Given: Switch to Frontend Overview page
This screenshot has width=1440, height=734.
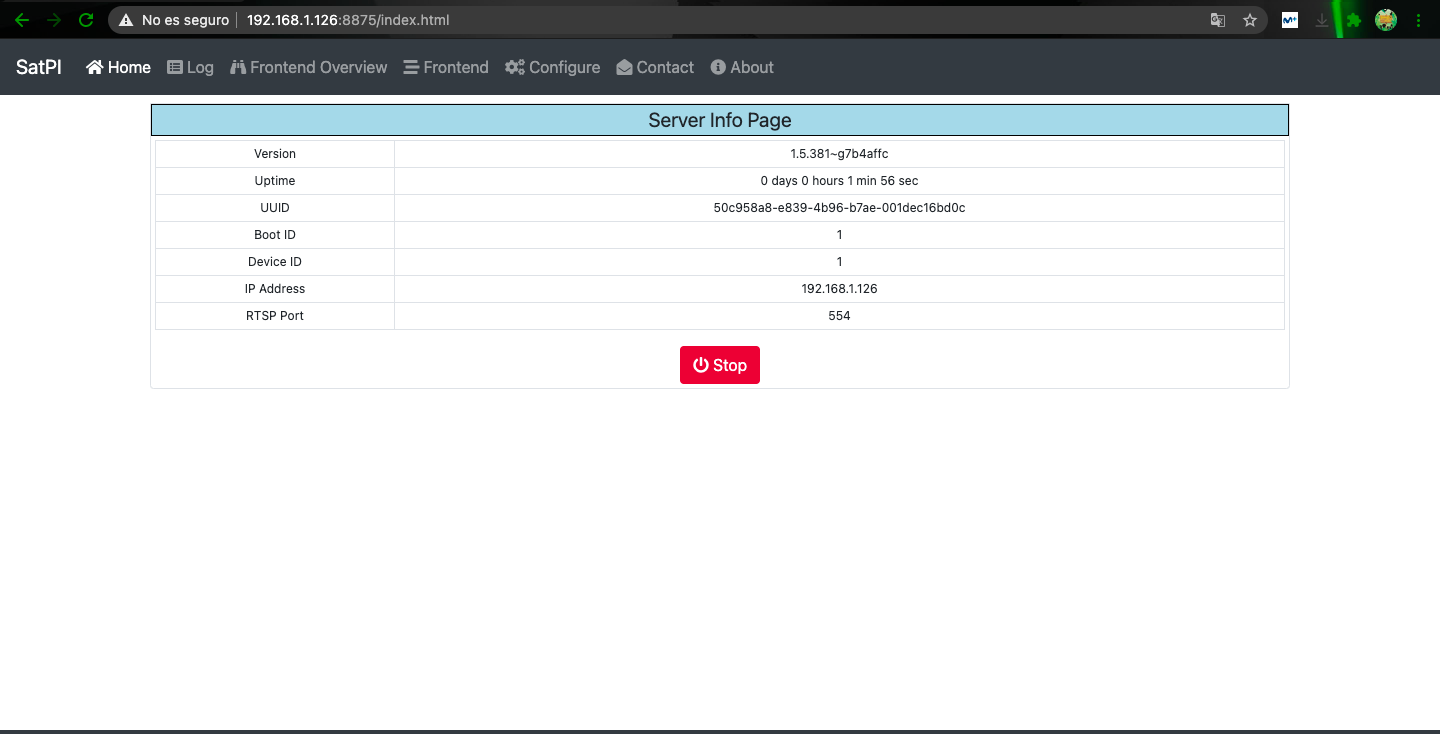Looking at the screenshot, I should tap(308, 67).
